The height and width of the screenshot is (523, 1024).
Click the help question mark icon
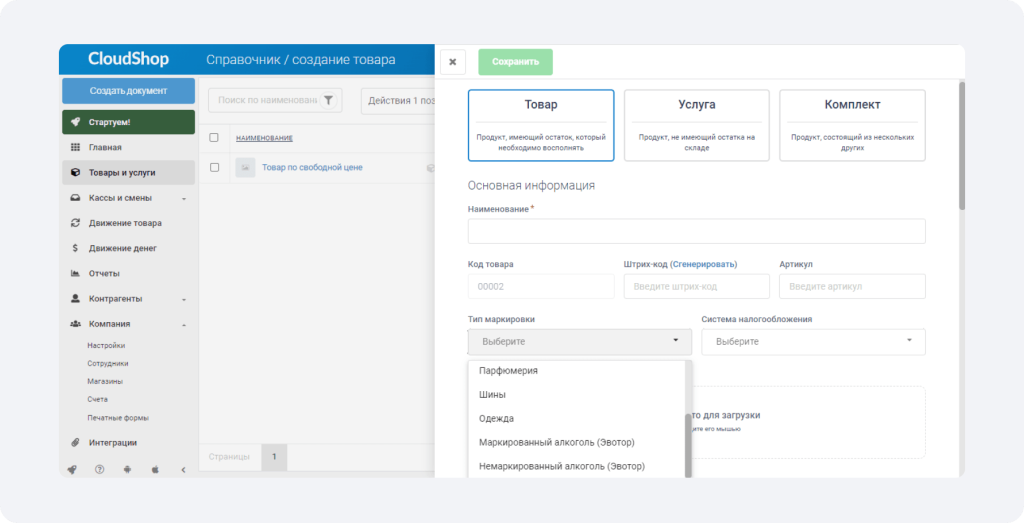pos(100,469)
